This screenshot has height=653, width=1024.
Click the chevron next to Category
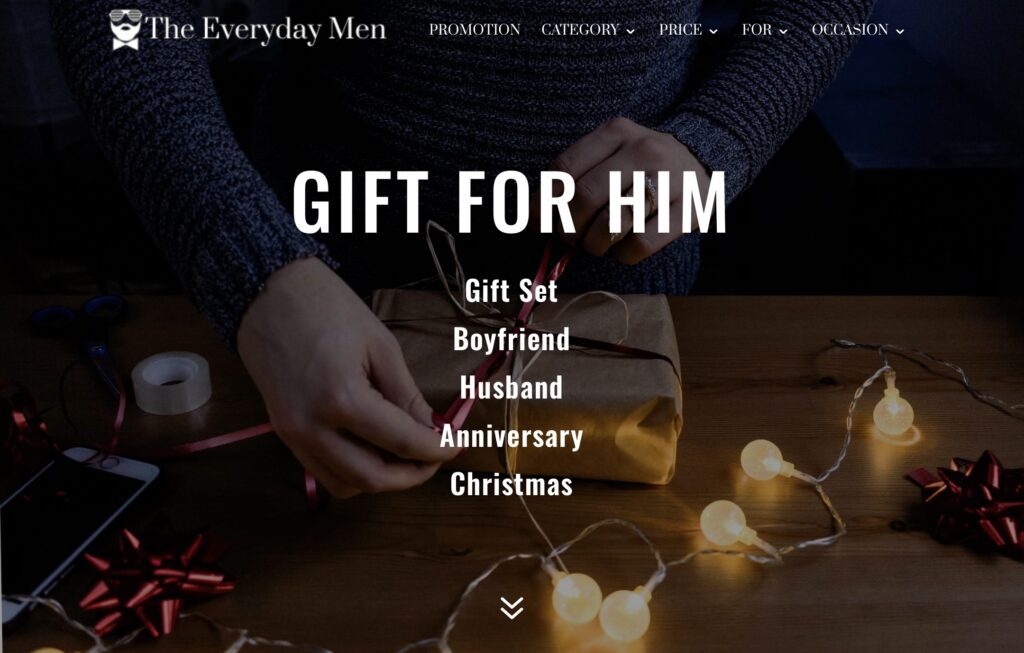630,31
